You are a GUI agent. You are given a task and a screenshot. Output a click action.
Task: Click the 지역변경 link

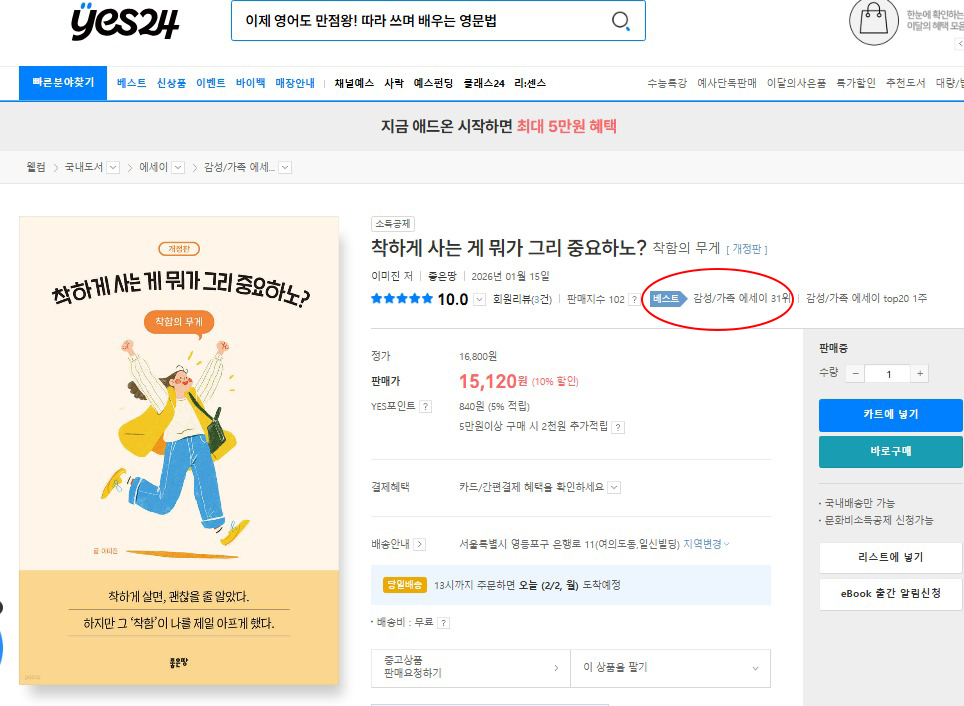[706, 545]
